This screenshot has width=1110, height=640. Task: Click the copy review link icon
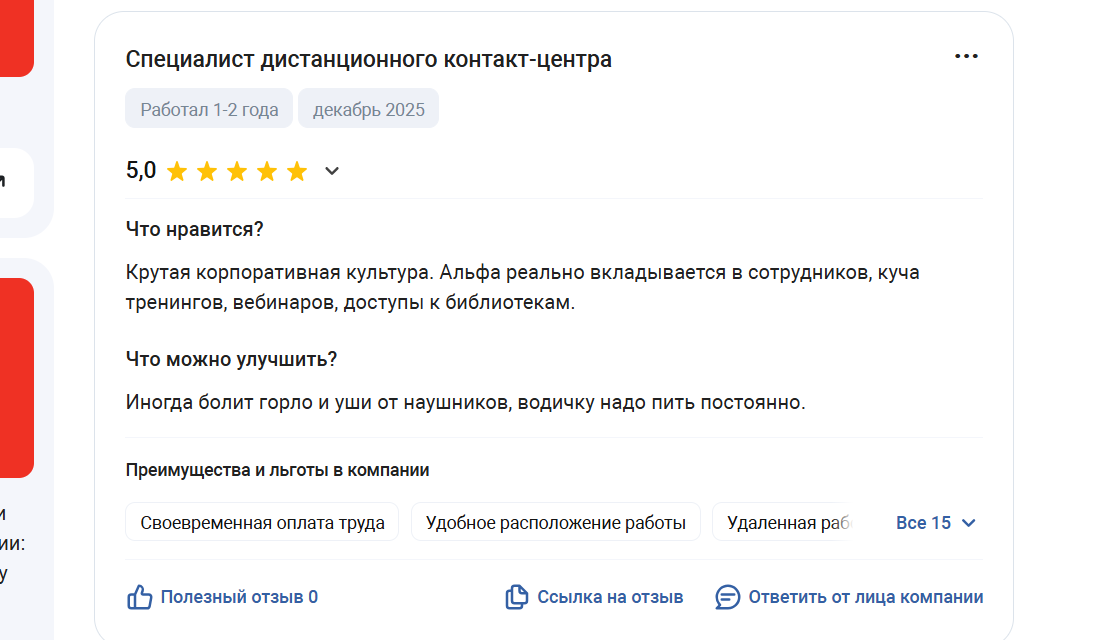(516, 597)
